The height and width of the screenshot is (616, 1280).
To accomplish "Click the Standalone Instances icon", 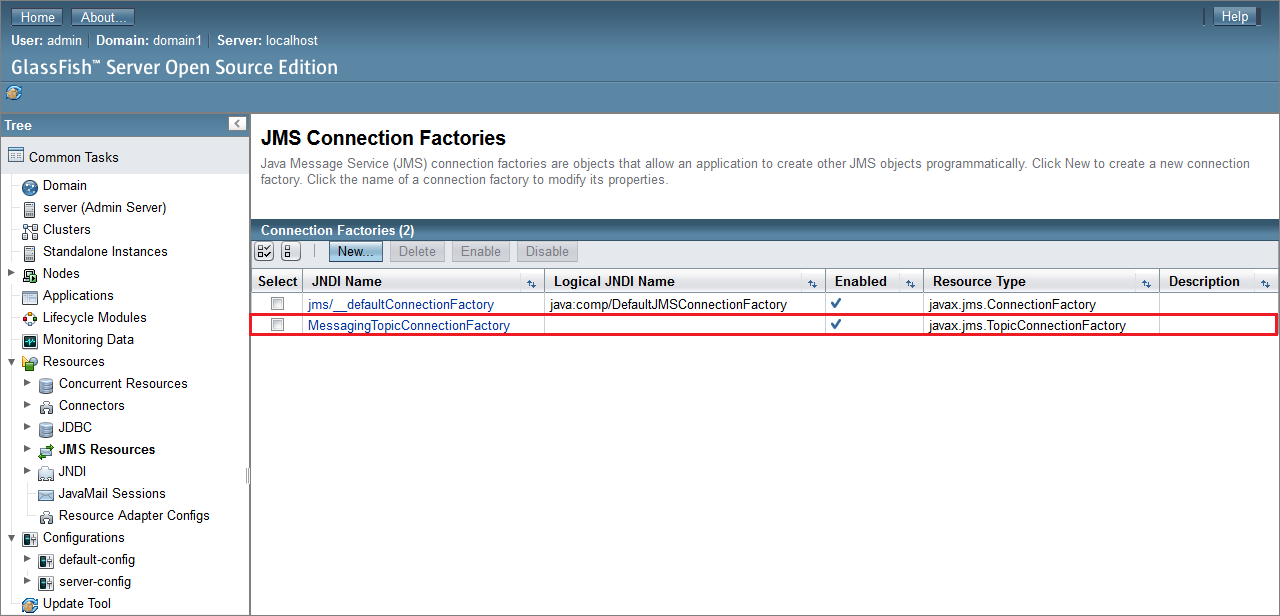I will pos(30,252).
